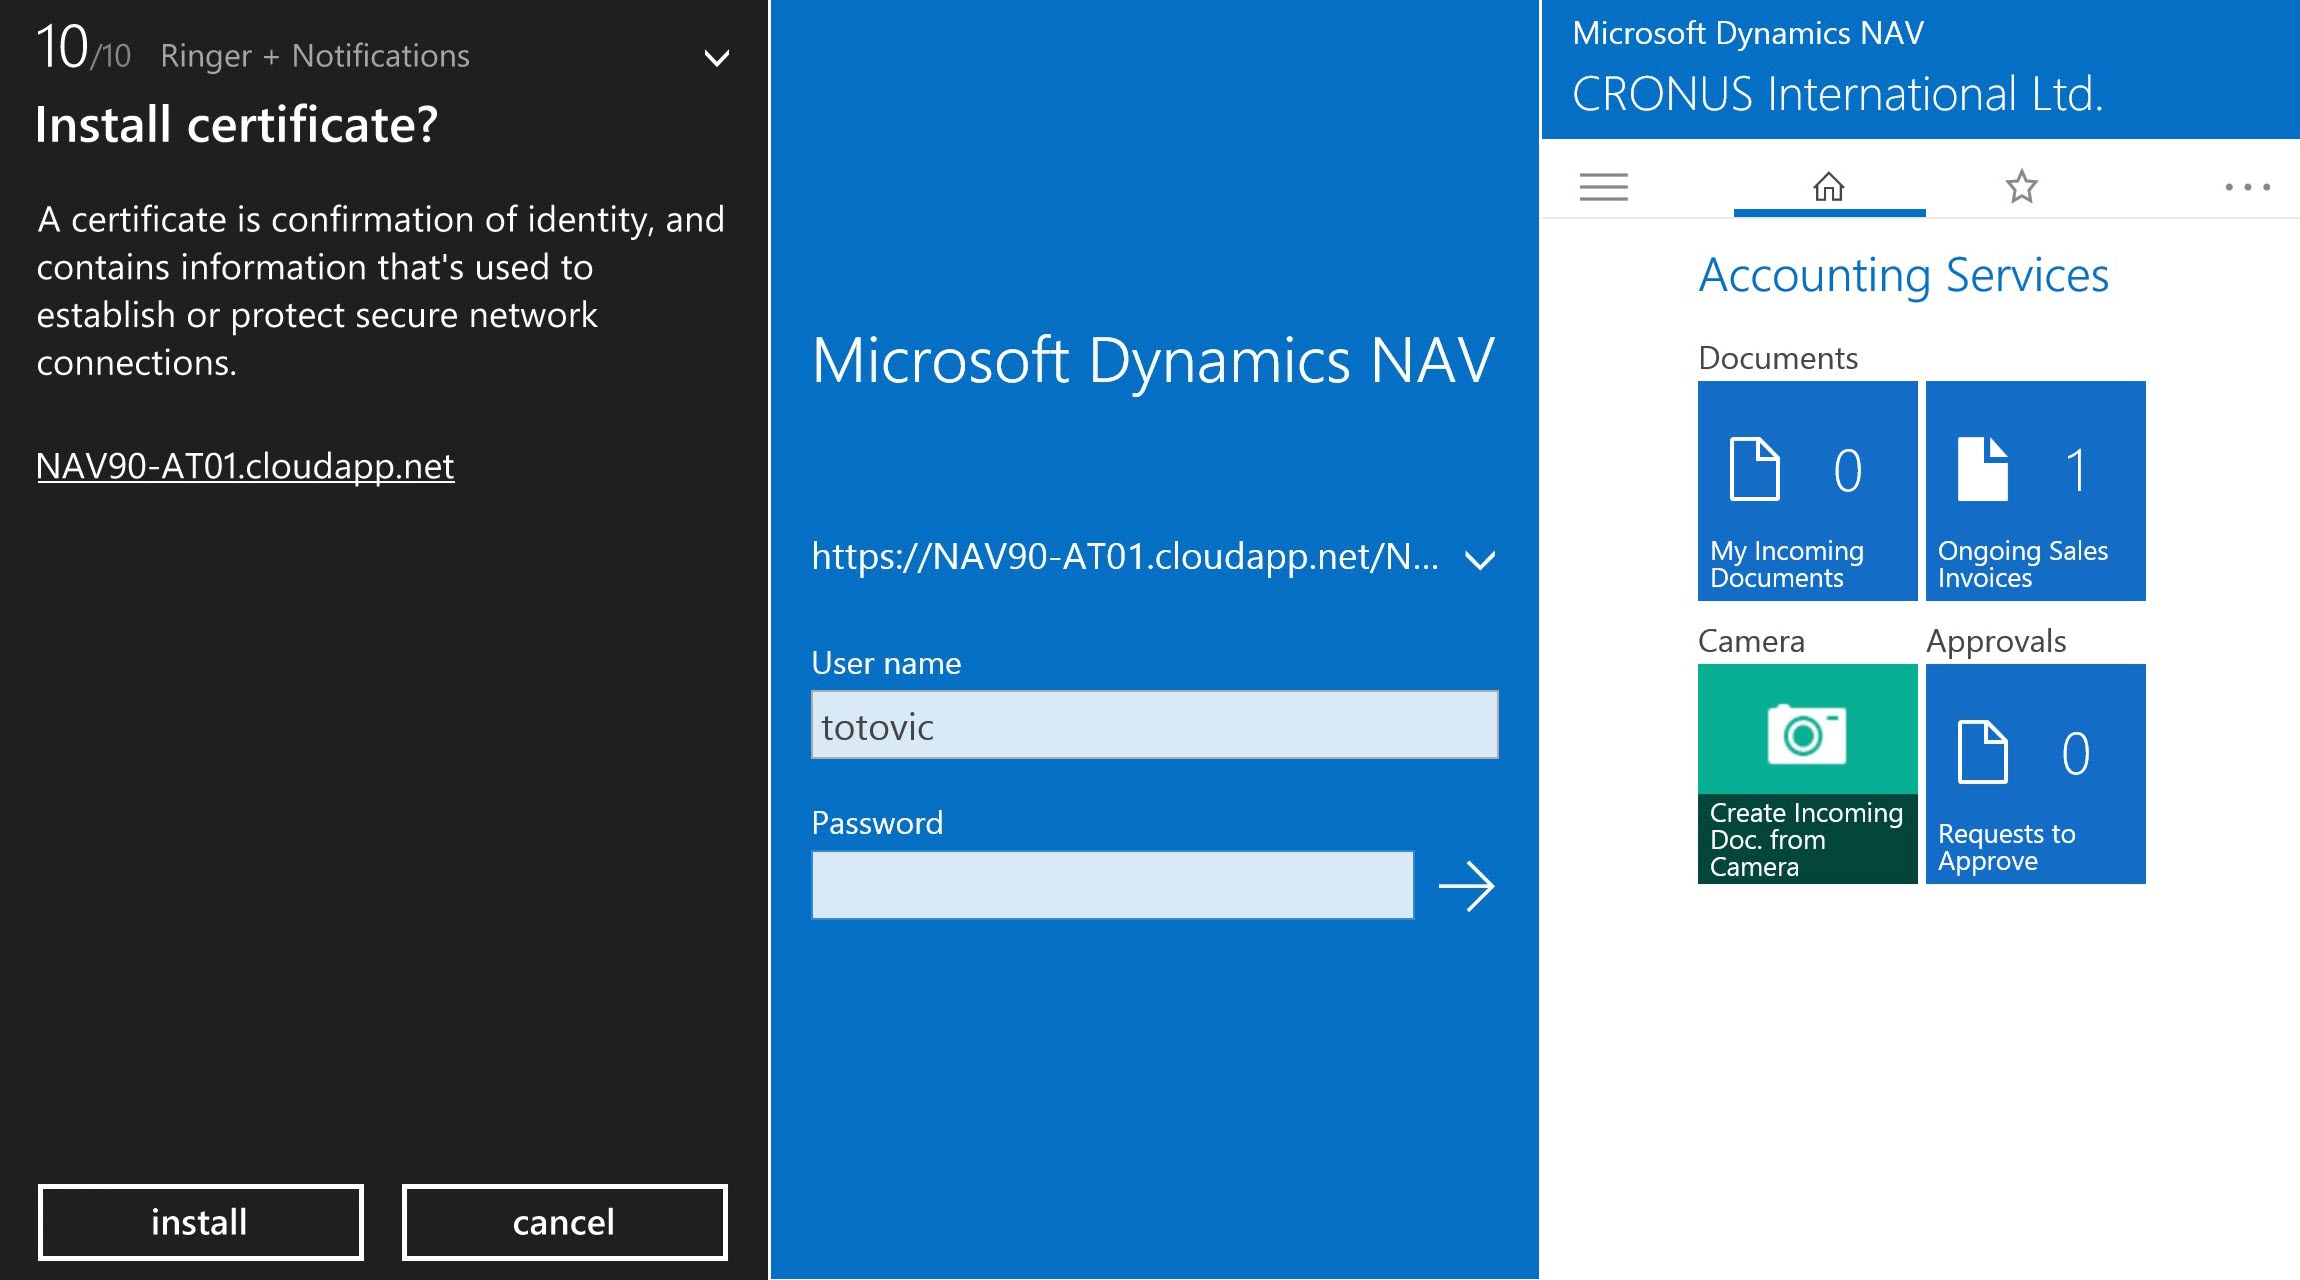The height and width of the screenshot is (1280, 2300).
Task: Expand the server URL dropdown chevron
Action: pyautogui.click(x=1480, y=560)
